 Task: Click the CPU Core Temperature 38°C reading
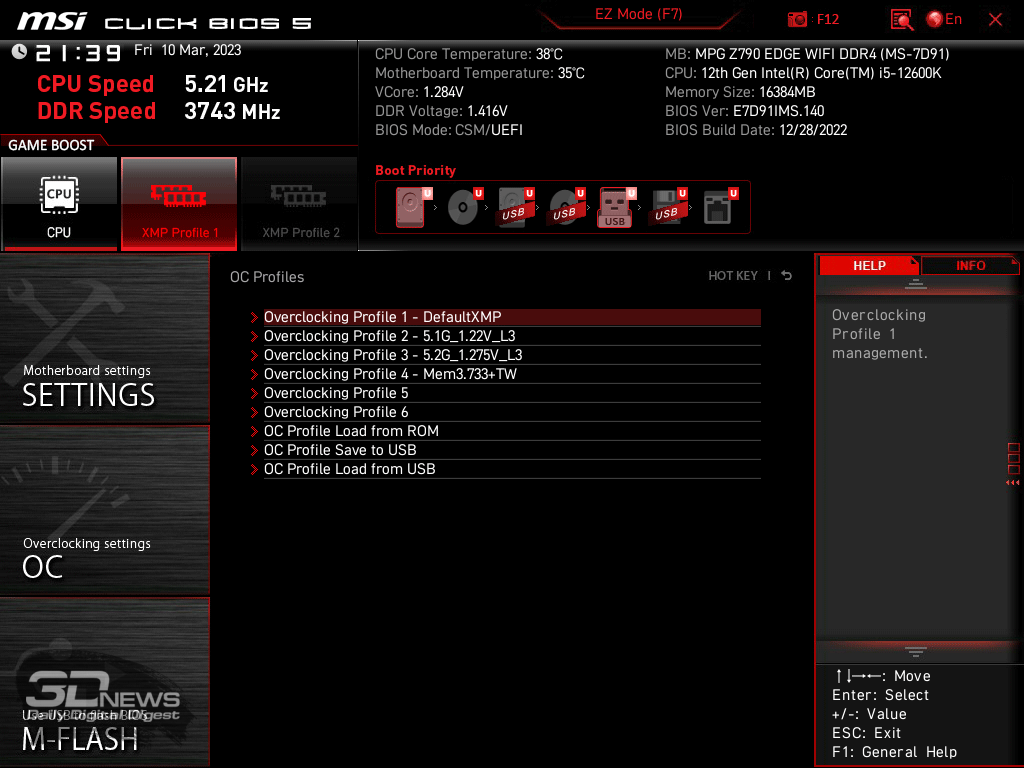coord(469,54)
